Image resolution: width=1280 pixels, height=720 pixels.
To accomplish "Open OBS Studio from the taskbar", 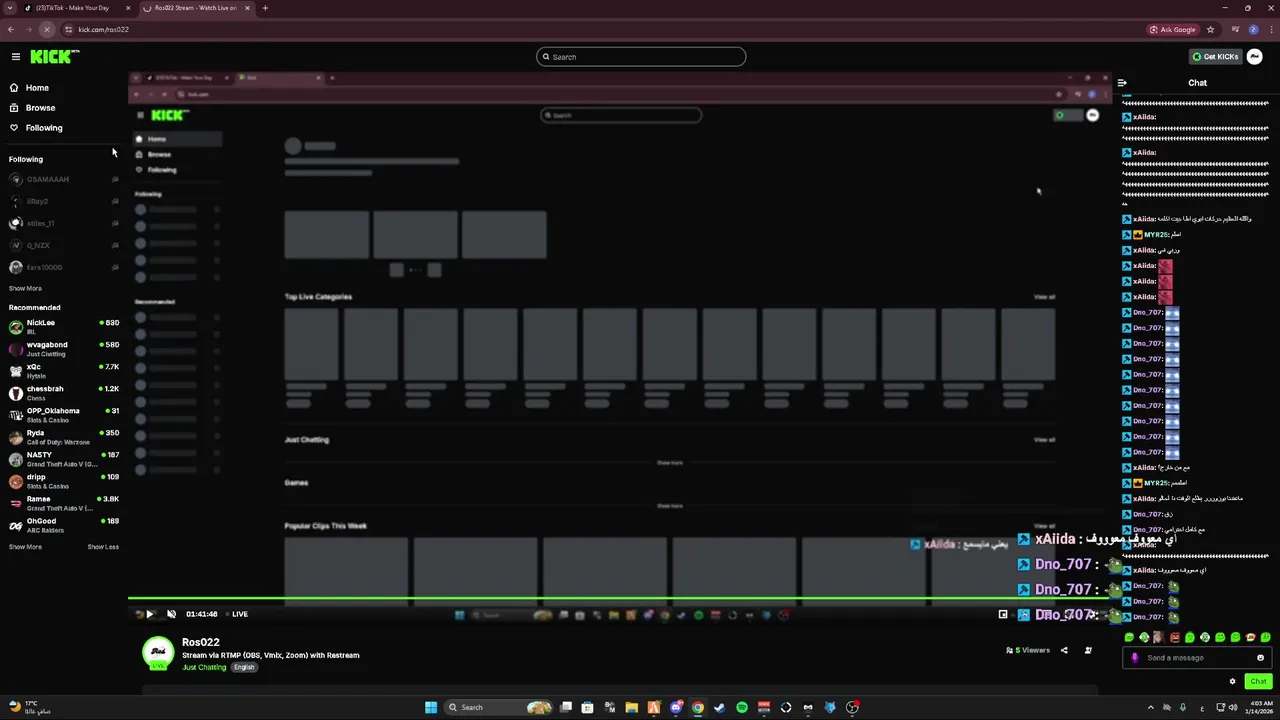I will click(852, 707).
